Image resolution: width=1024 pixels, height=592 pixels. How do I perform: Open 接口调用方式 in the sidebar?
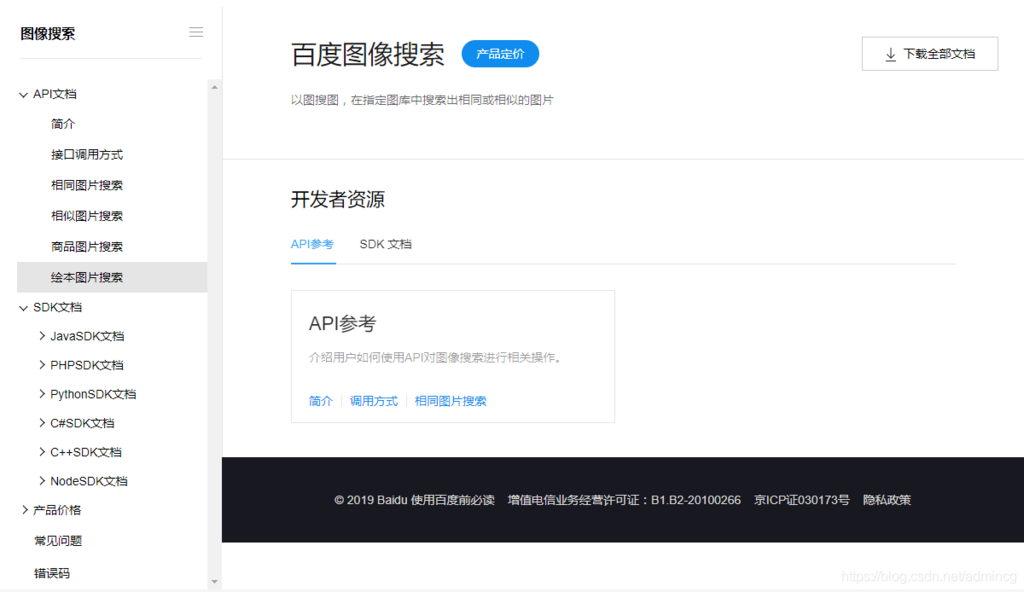point(87,154)
